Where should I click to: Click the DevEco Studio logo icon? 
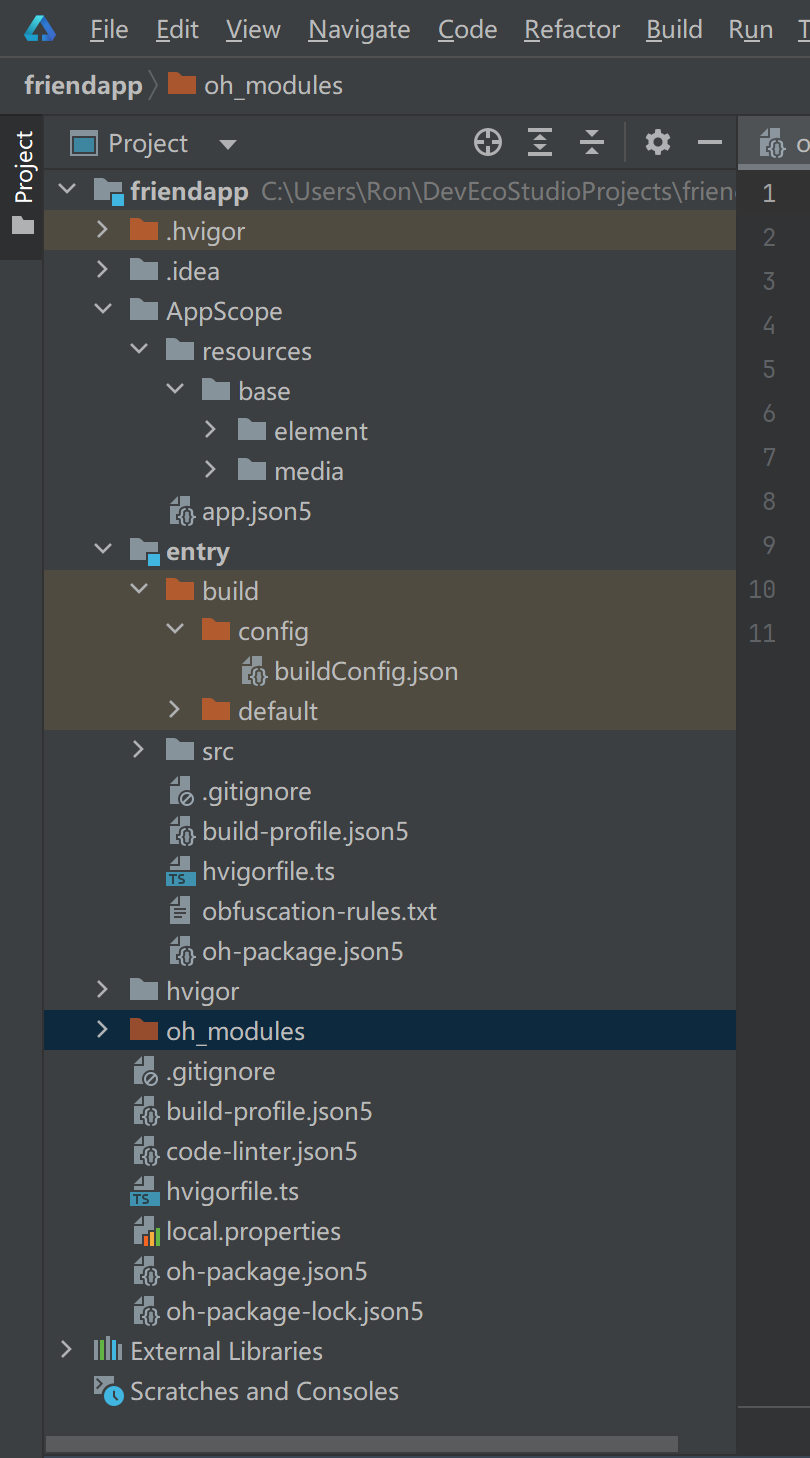click(40, 30)
